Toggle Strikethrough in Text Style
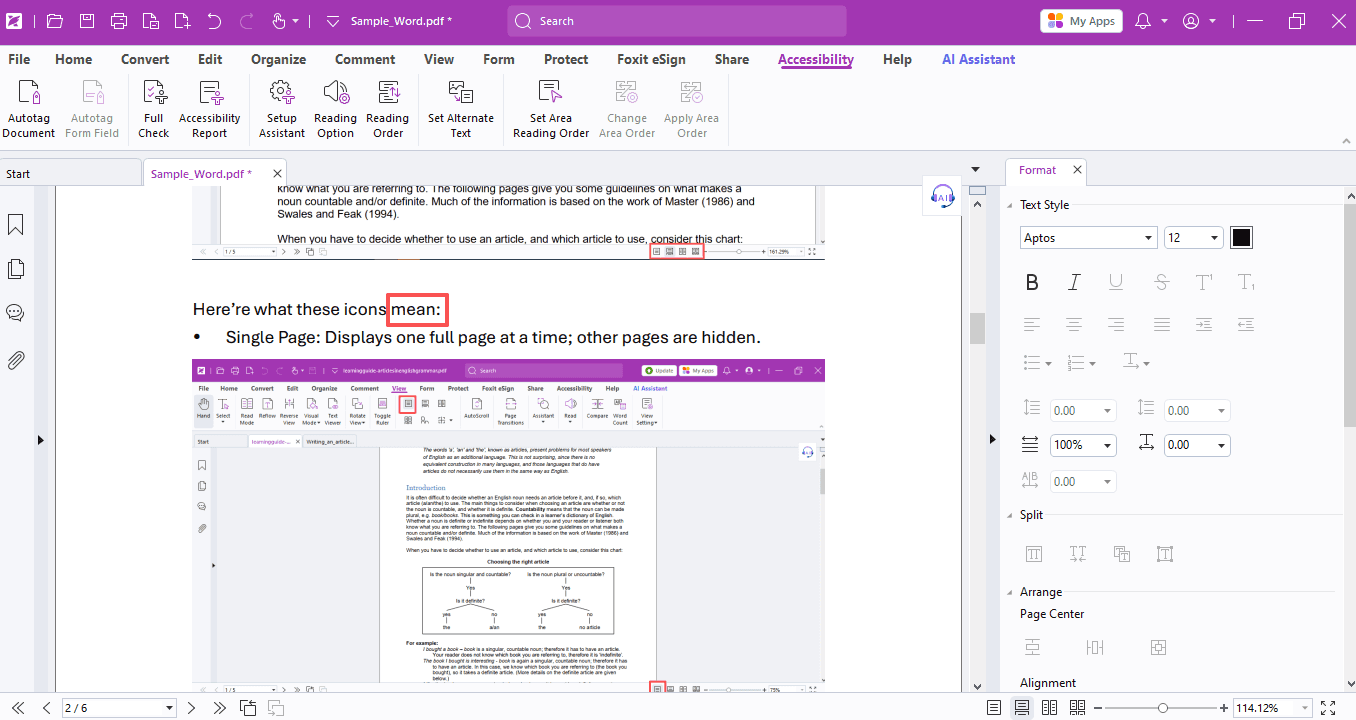Screen dimensions: 1356x720 [1161, 283]
